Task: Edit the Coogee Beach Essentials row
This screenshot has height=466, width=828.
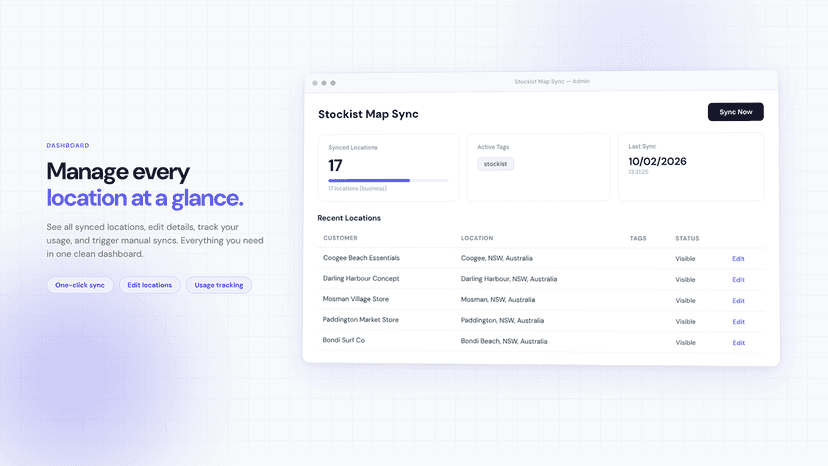Action: coord(738,259)
